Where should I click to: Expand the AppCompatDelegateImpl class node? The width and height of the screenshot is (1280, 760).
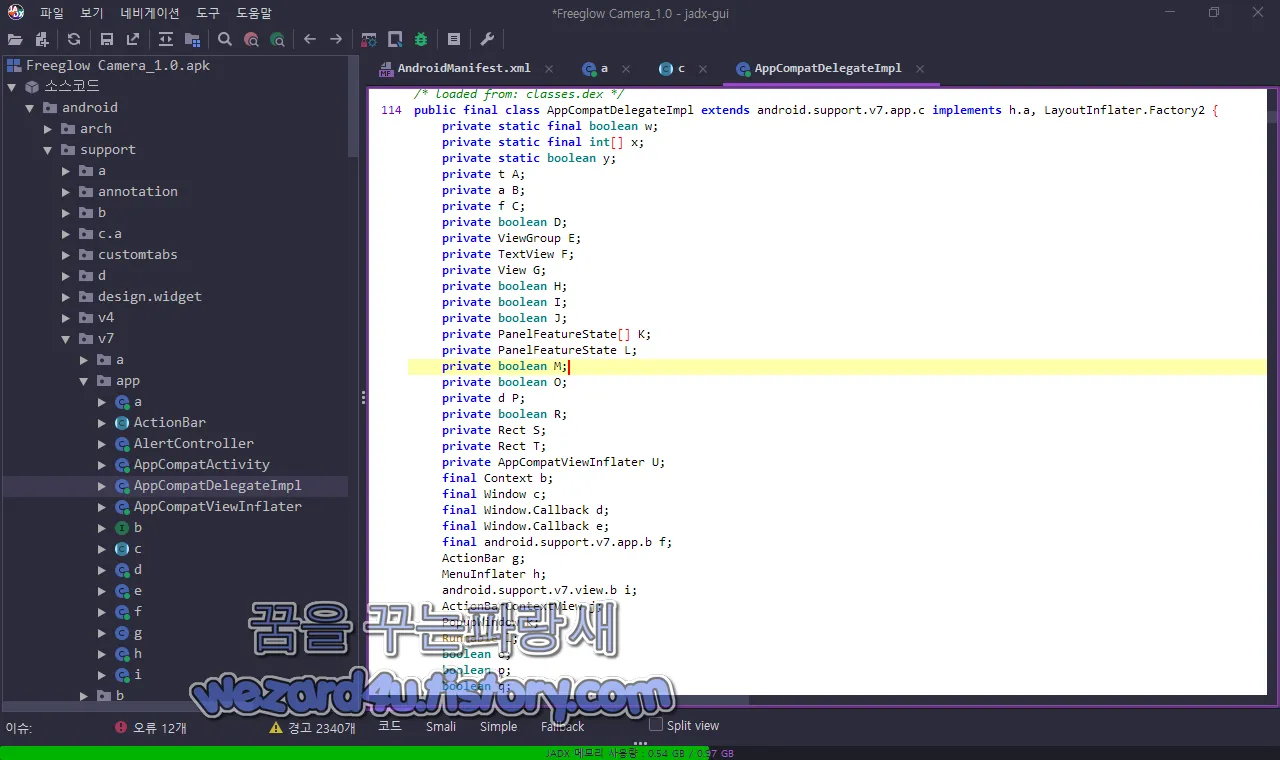coord(102,486)
